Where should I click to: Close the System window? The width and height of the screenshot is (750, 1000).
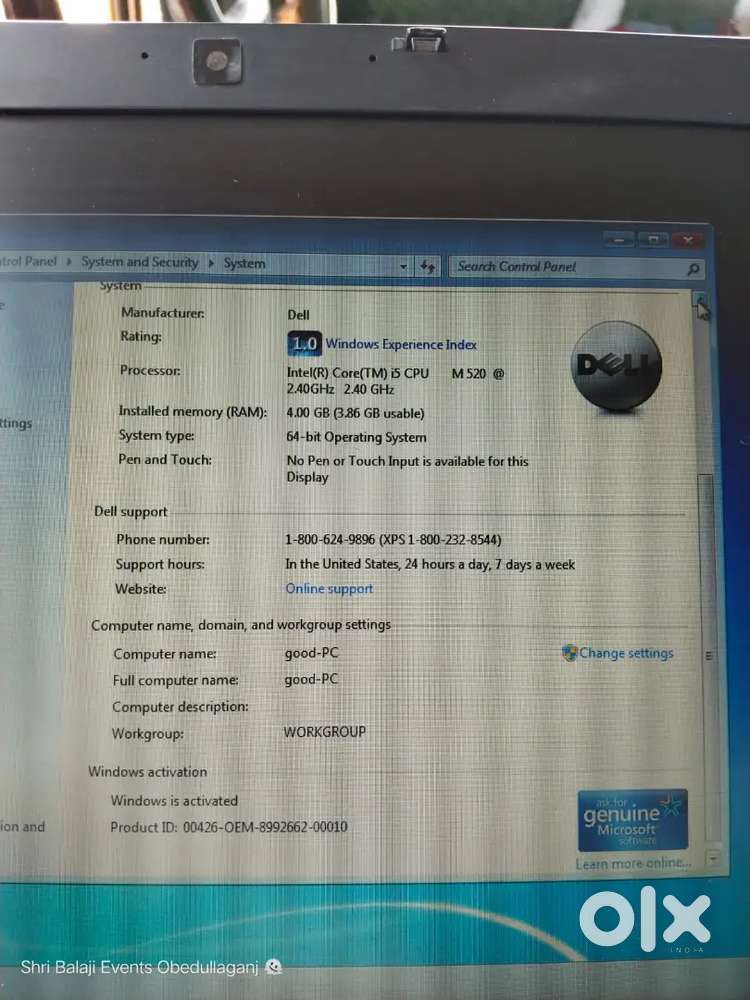[688, 240]
